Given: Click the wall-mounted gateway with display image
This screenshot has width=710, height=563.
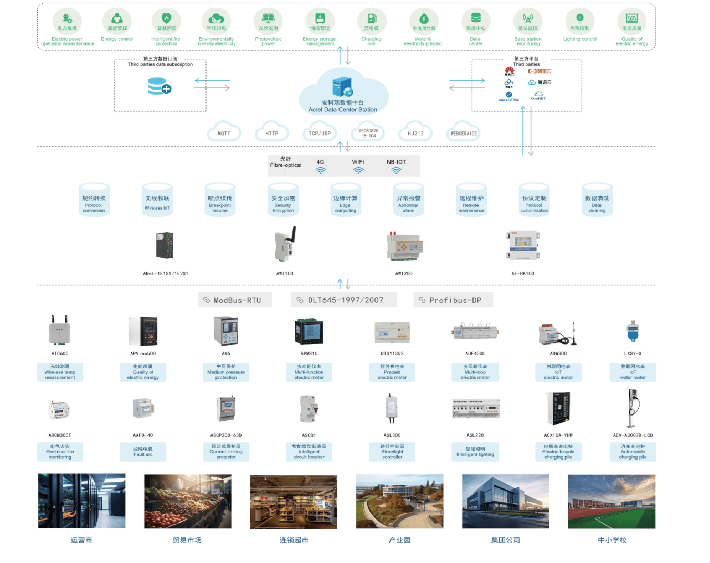Looking at the screenshot, I should tap(523, 245).
